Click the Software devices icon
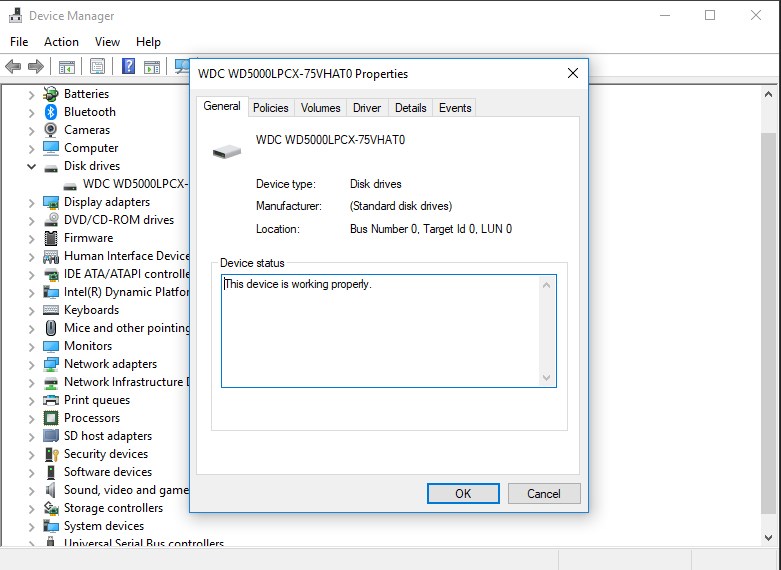The image size is (781, 570). 51,472
